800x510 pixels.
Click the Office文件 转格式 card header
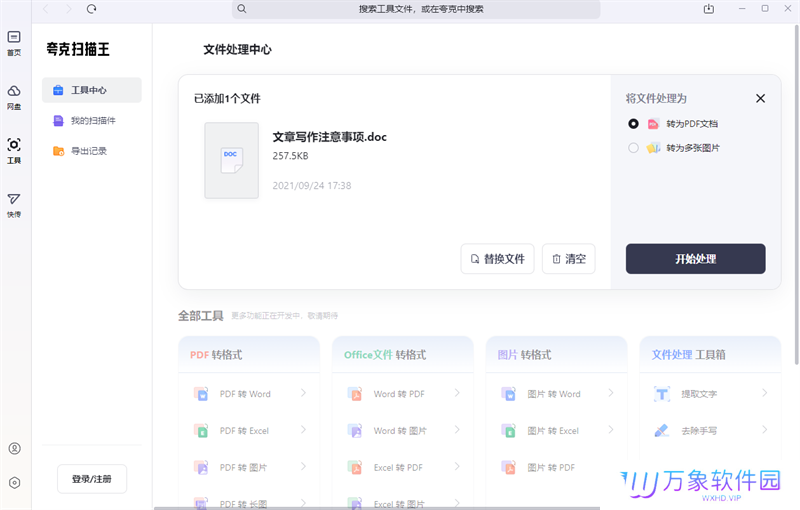[x=403, y=354]
